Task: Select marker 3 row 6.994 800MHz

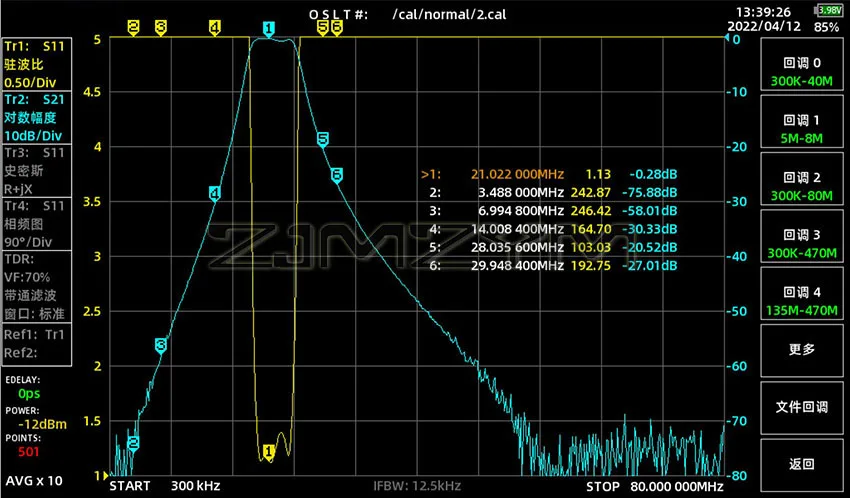Action: point(553,211)
